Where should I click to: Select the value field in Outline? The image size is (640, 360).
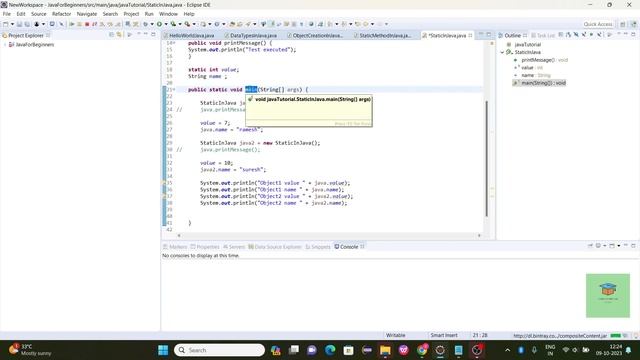[529, 68]
